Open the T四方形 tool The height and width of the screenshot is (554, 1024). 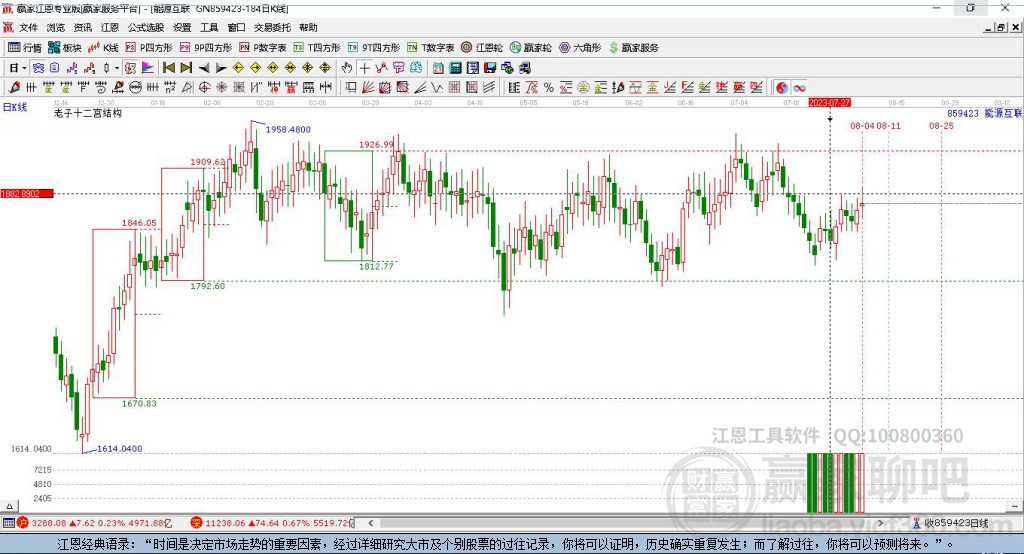point(317,48)
